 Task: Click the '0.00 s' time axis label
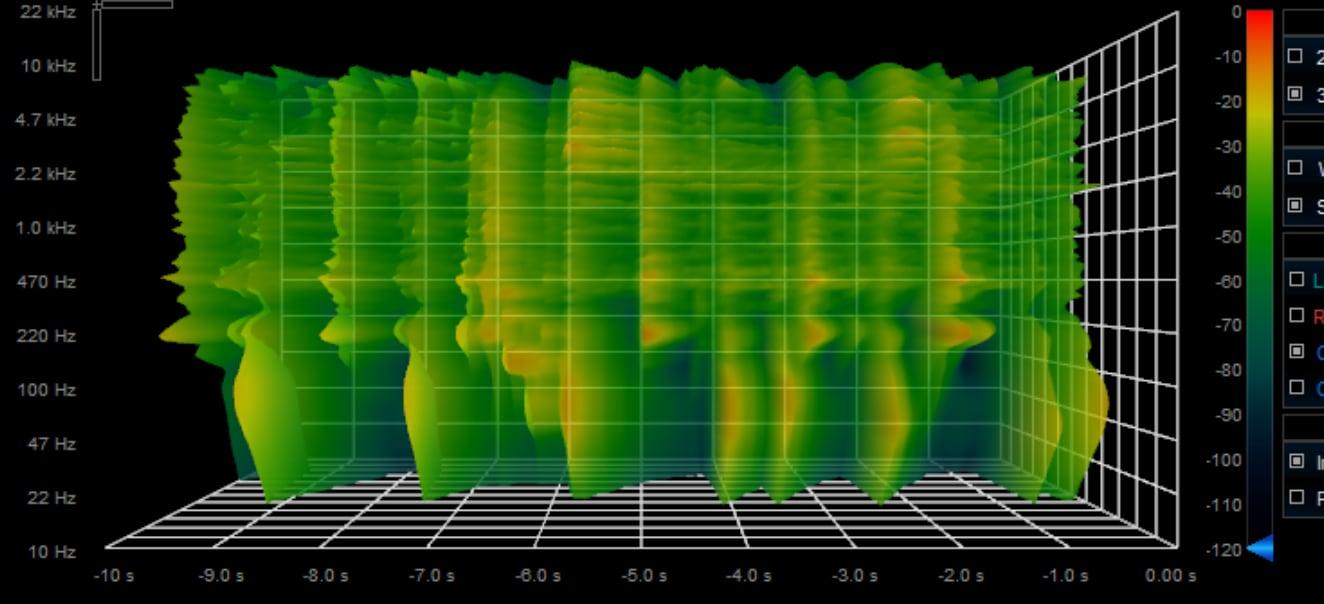pyautogui.click(x=1170, y=576)
